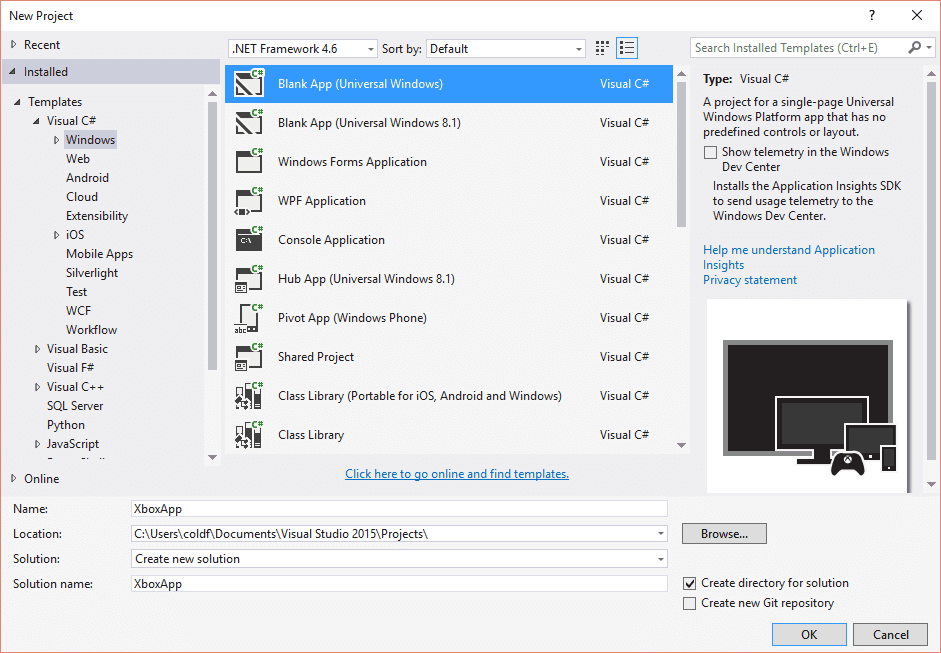Click the project Name input field
Screen dimensions: 941x653
(x=399, y=508)
